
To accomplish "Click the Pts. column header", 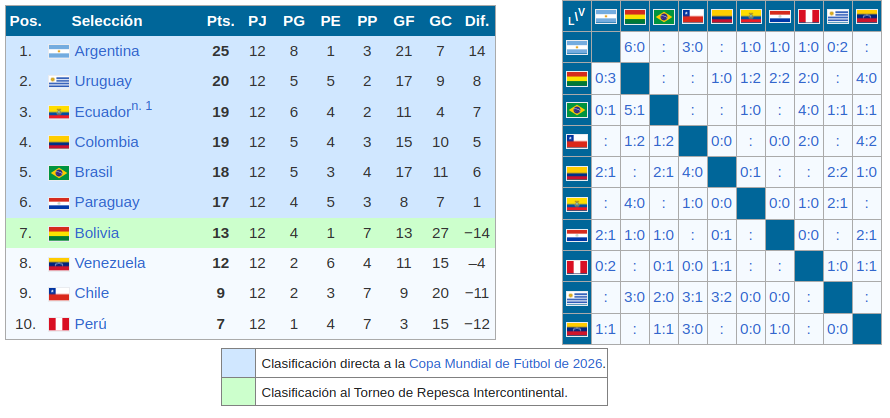I will [x=221, y=21].
